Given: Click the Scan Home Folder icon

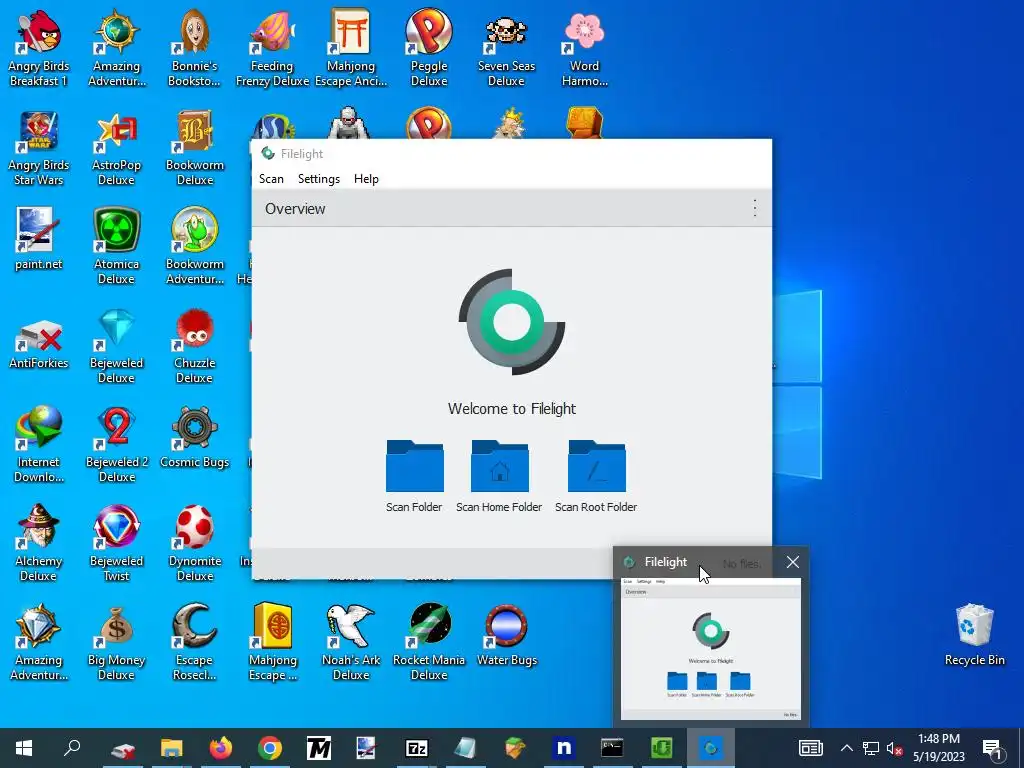Looking at the screenshot, I should 500,466.
